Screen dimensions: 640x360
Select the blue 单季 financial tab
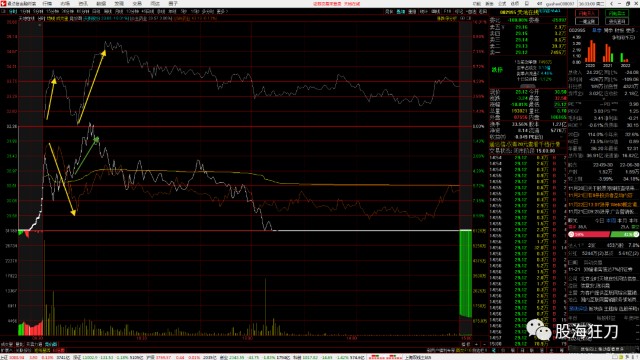[x=597, y=30]
